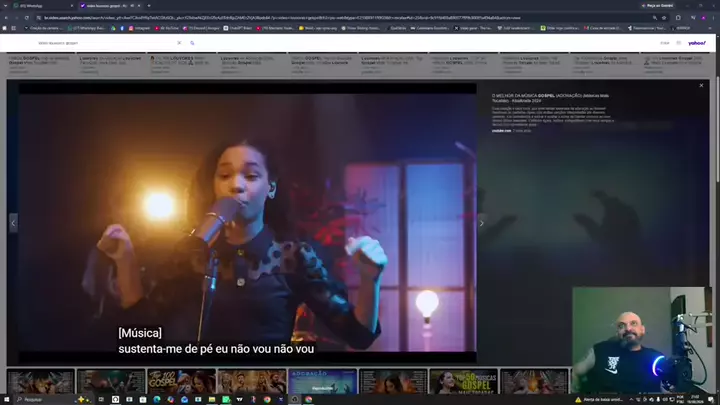Focus the Yahoo video search input field

click(106, 43)
